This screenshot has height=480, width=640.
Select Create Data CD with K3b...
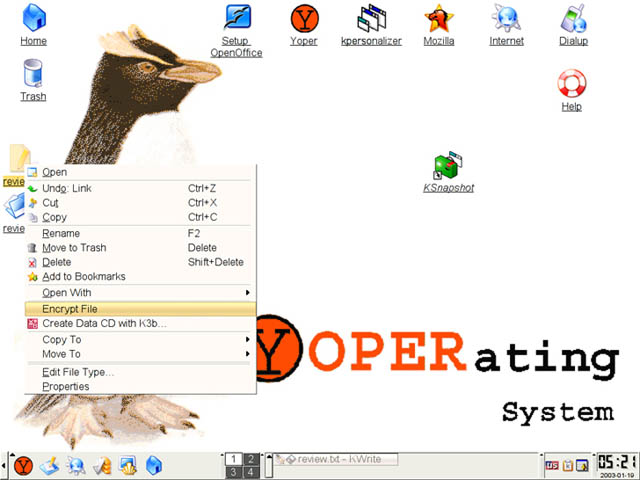pyautogui.click(x=141, y=323)
